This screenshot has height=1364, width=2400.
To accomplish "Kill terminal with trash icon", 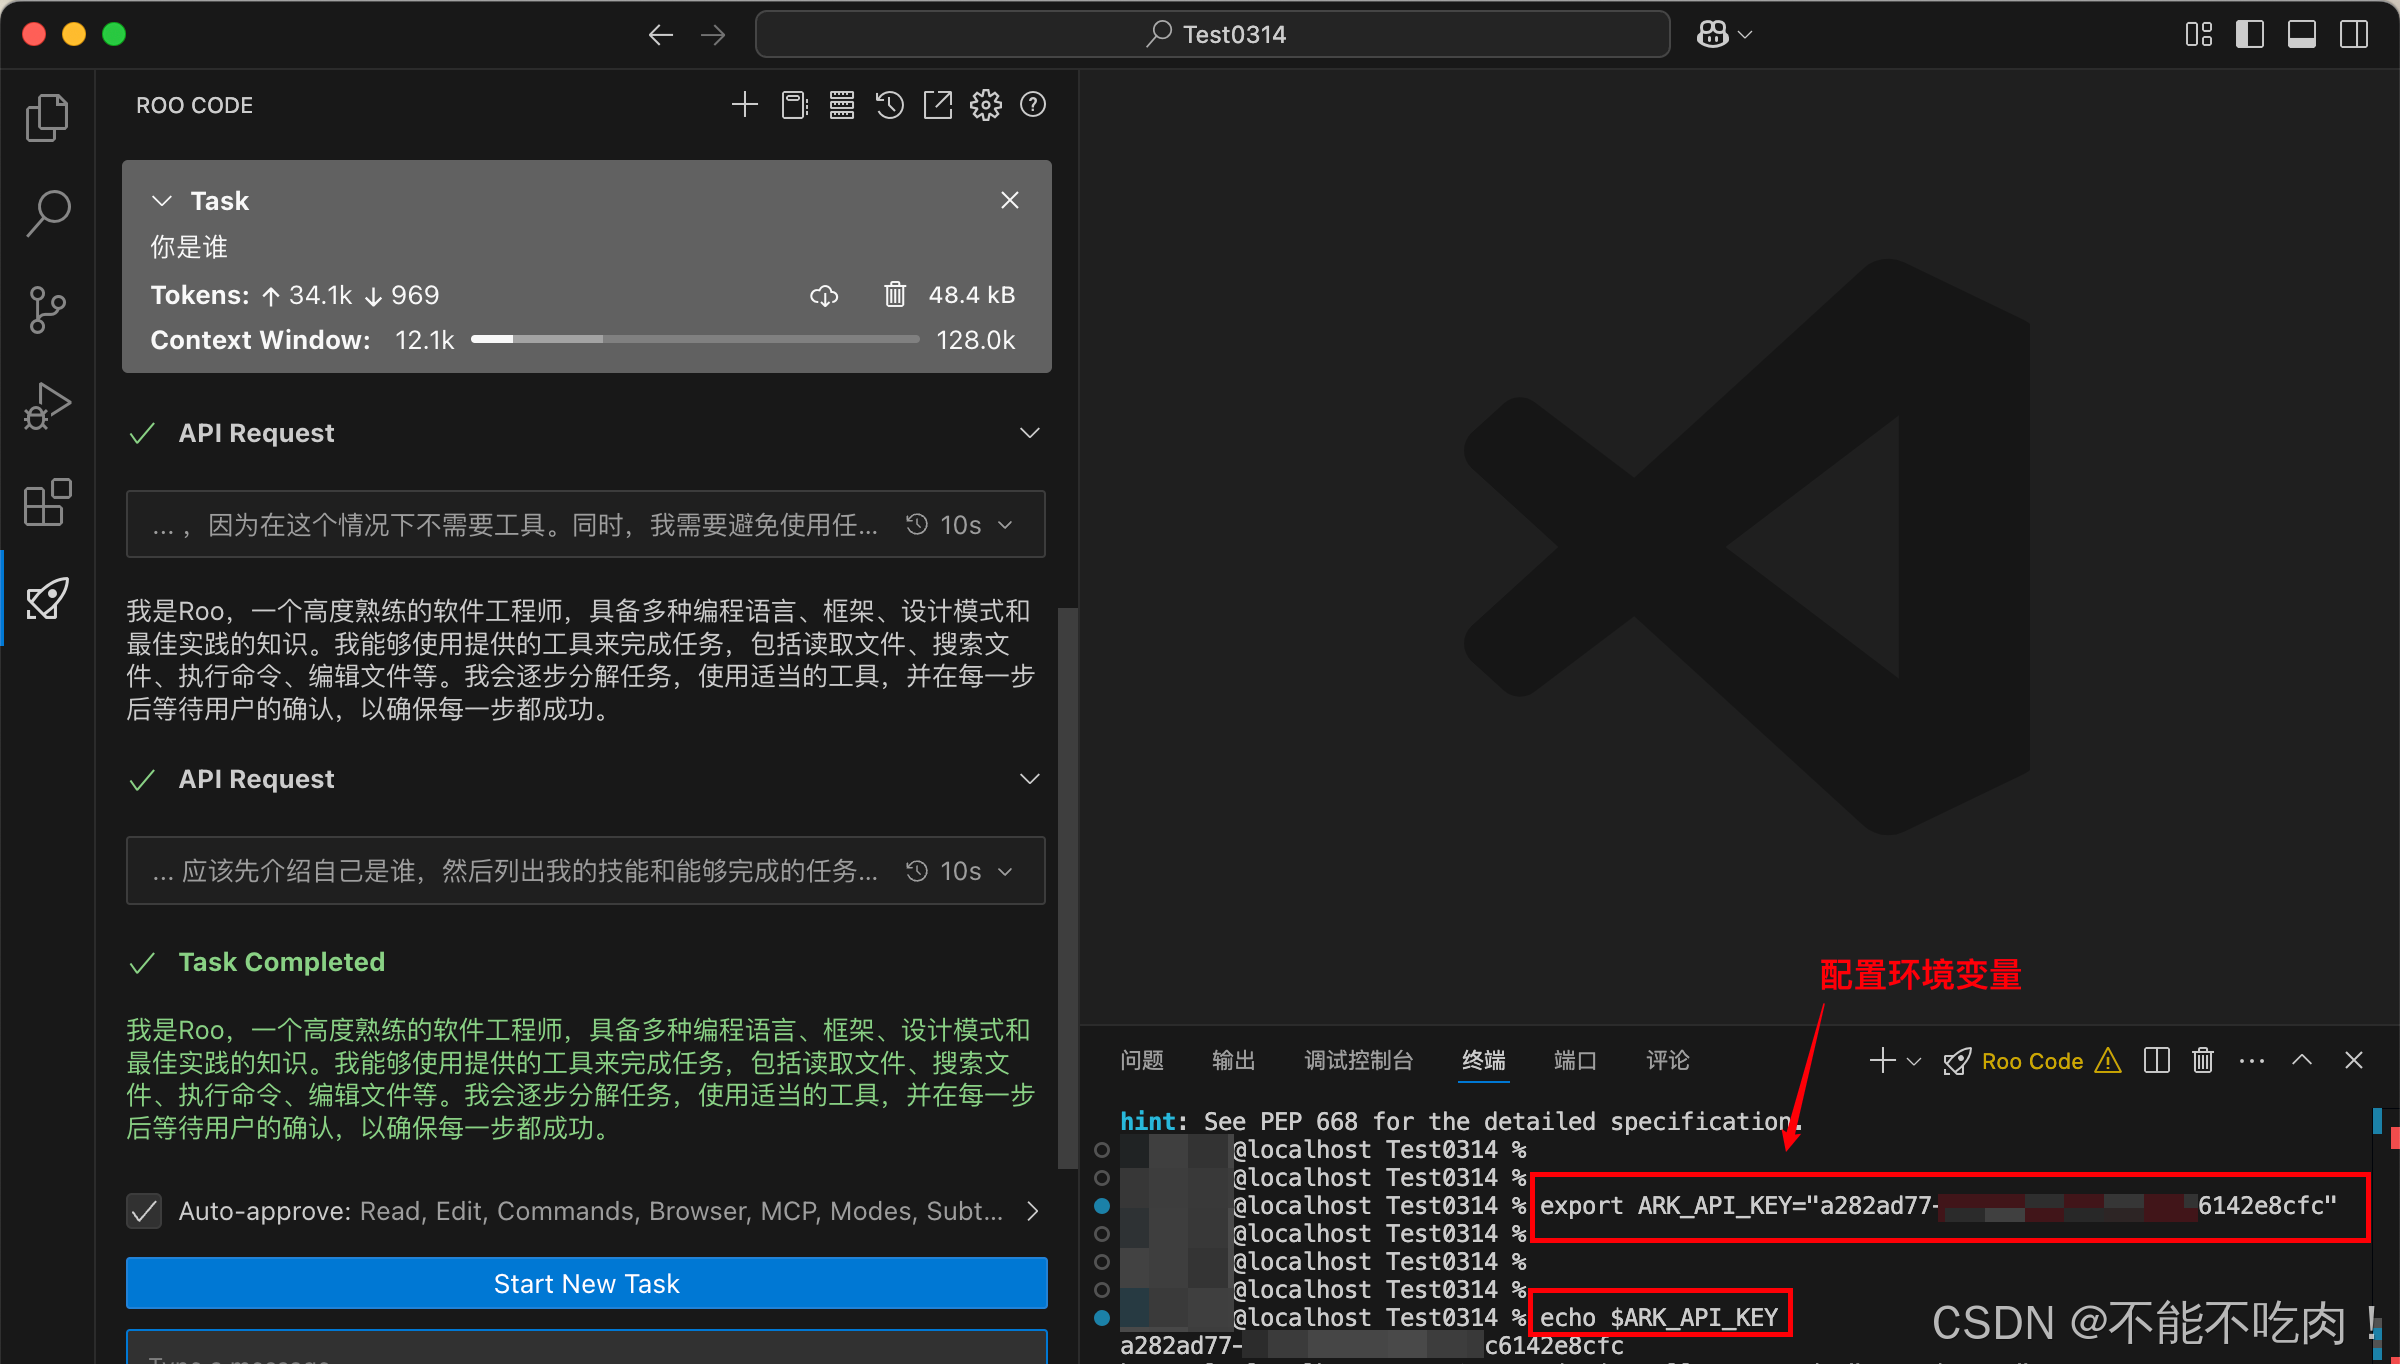I will pos(2202,1060).
